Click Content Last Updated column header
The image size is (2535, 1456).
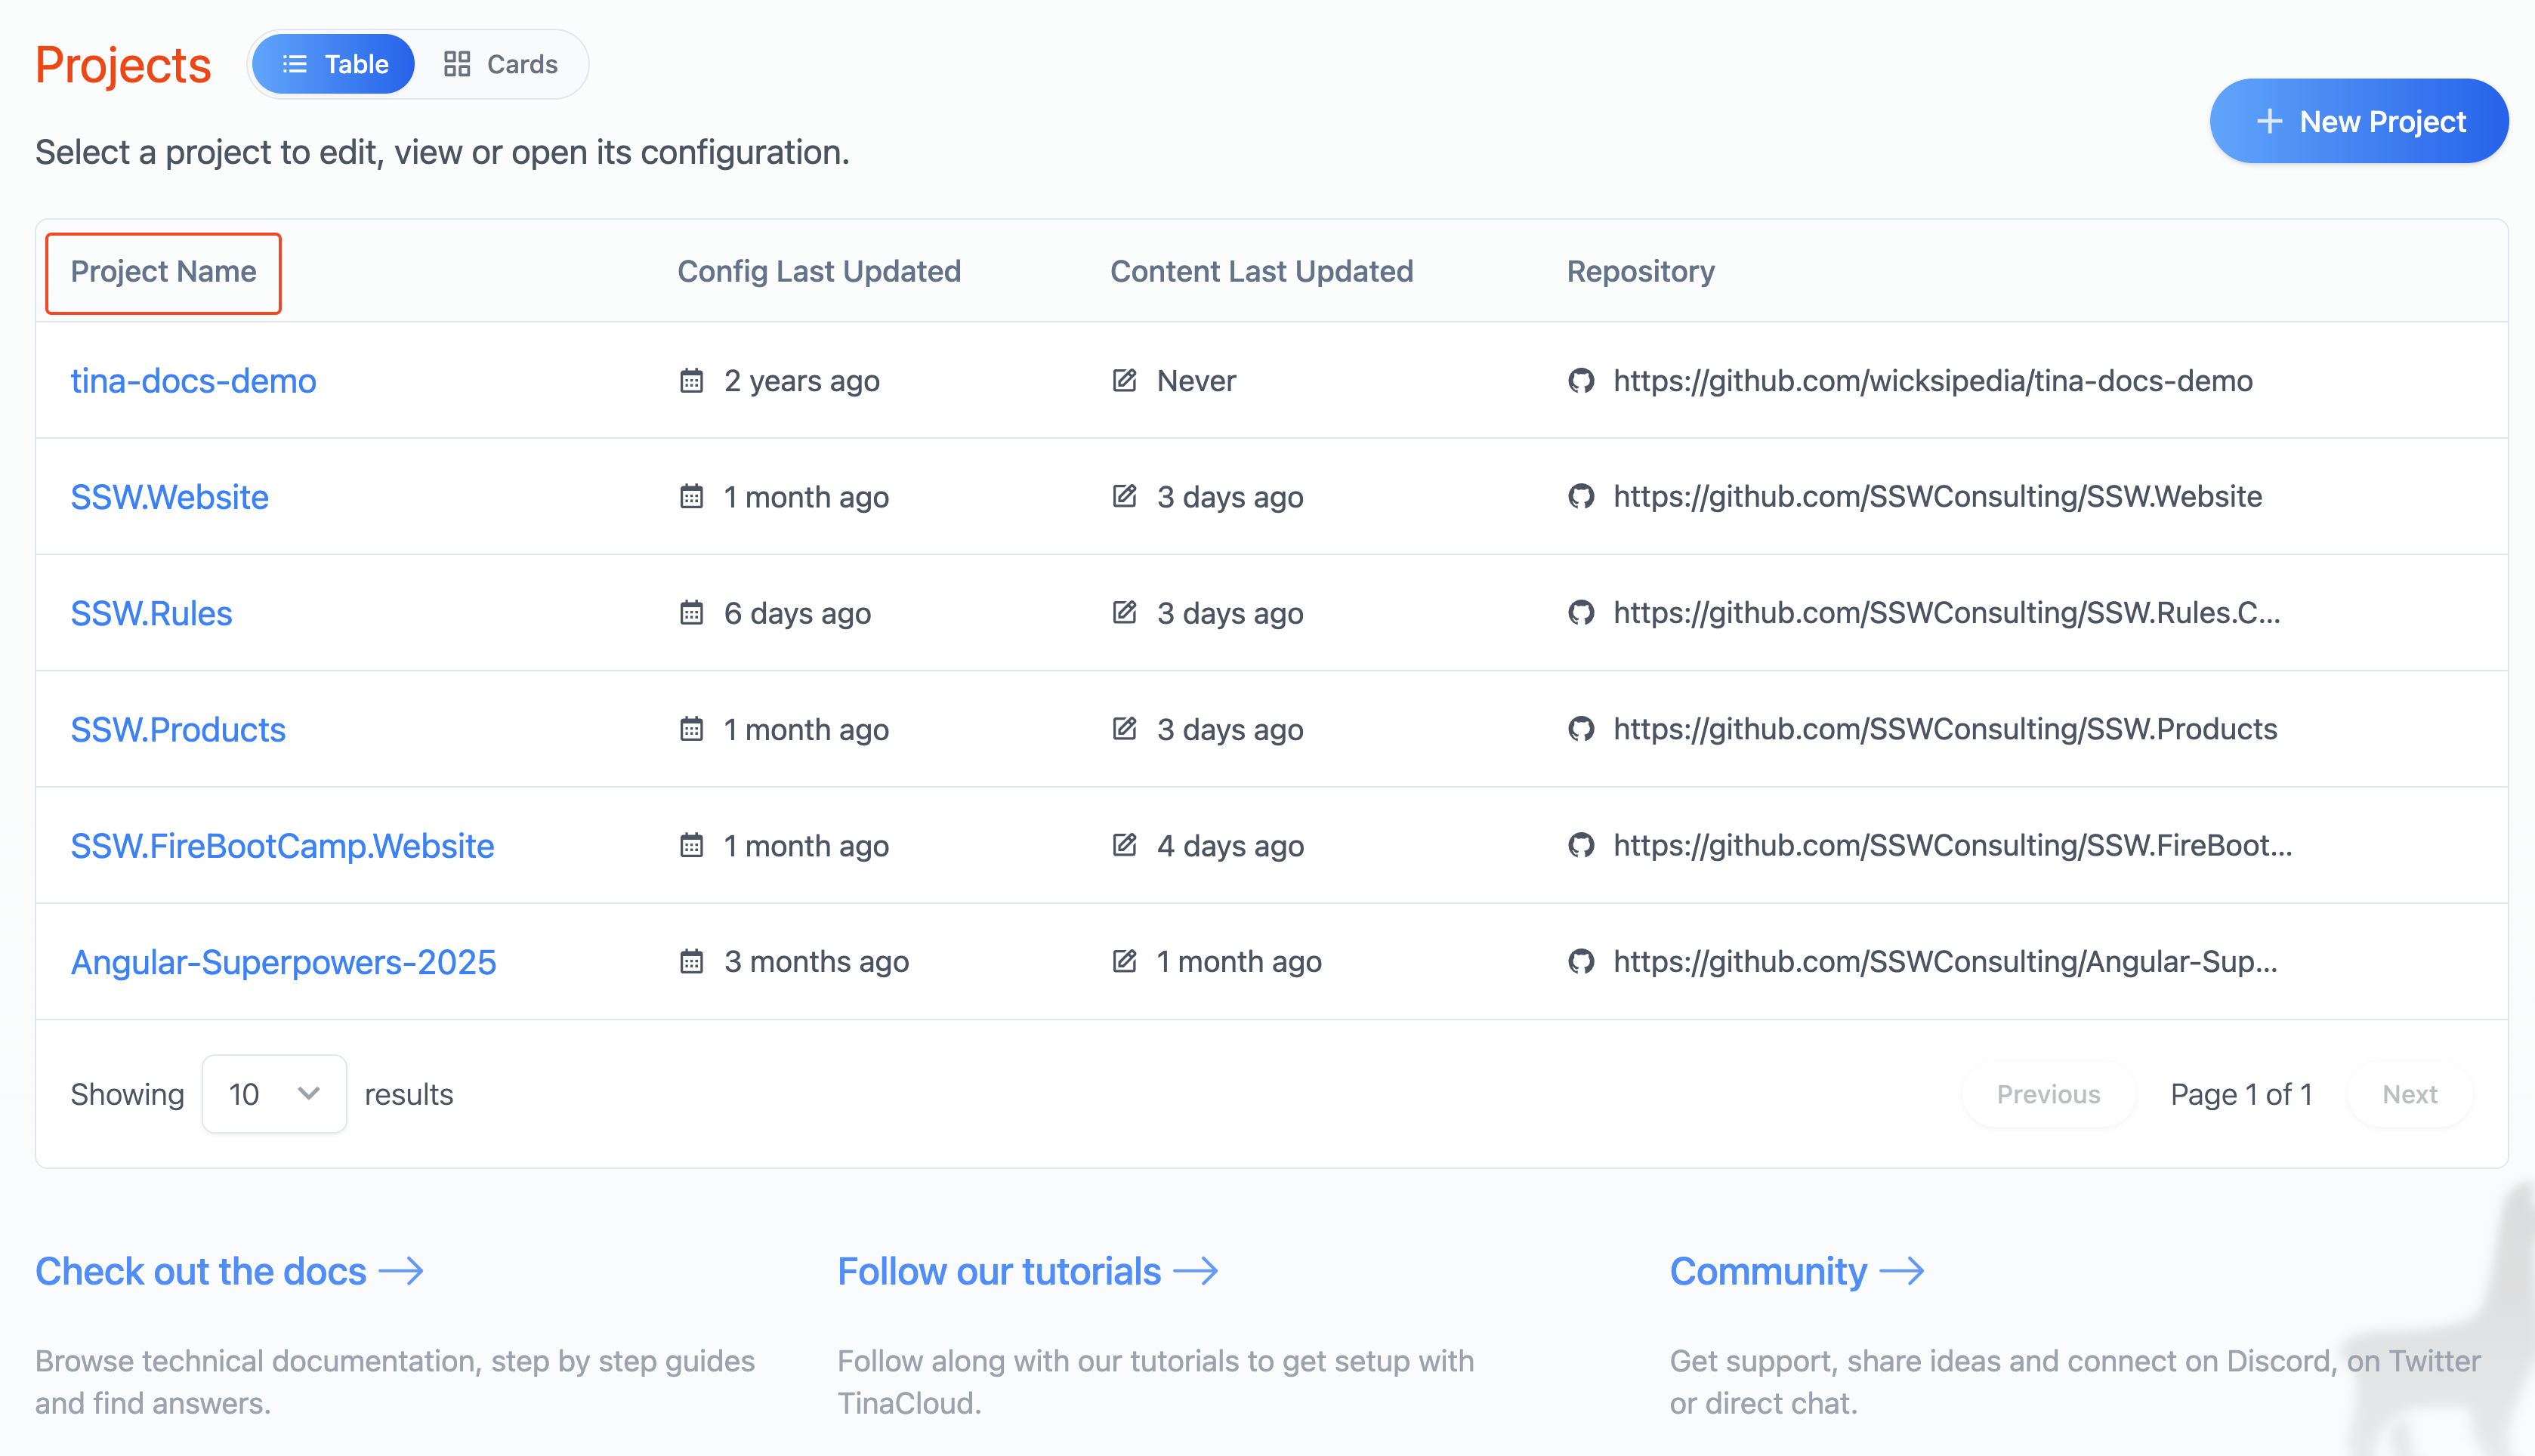1261,272
